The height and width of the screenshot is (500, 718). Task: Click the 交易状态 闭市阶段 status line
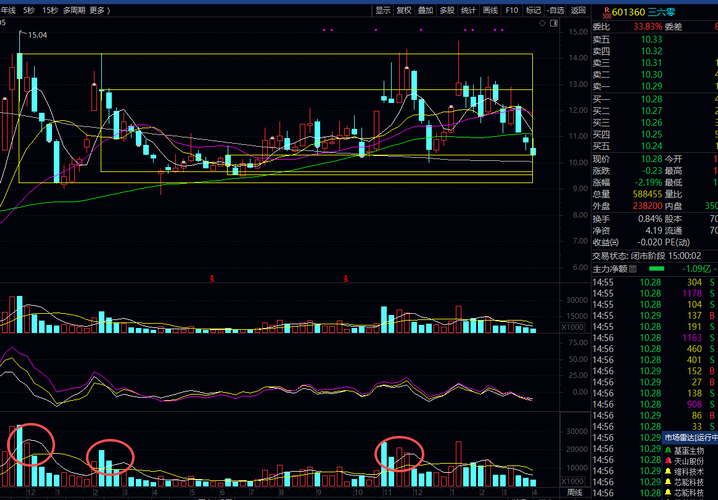point(647,256)
